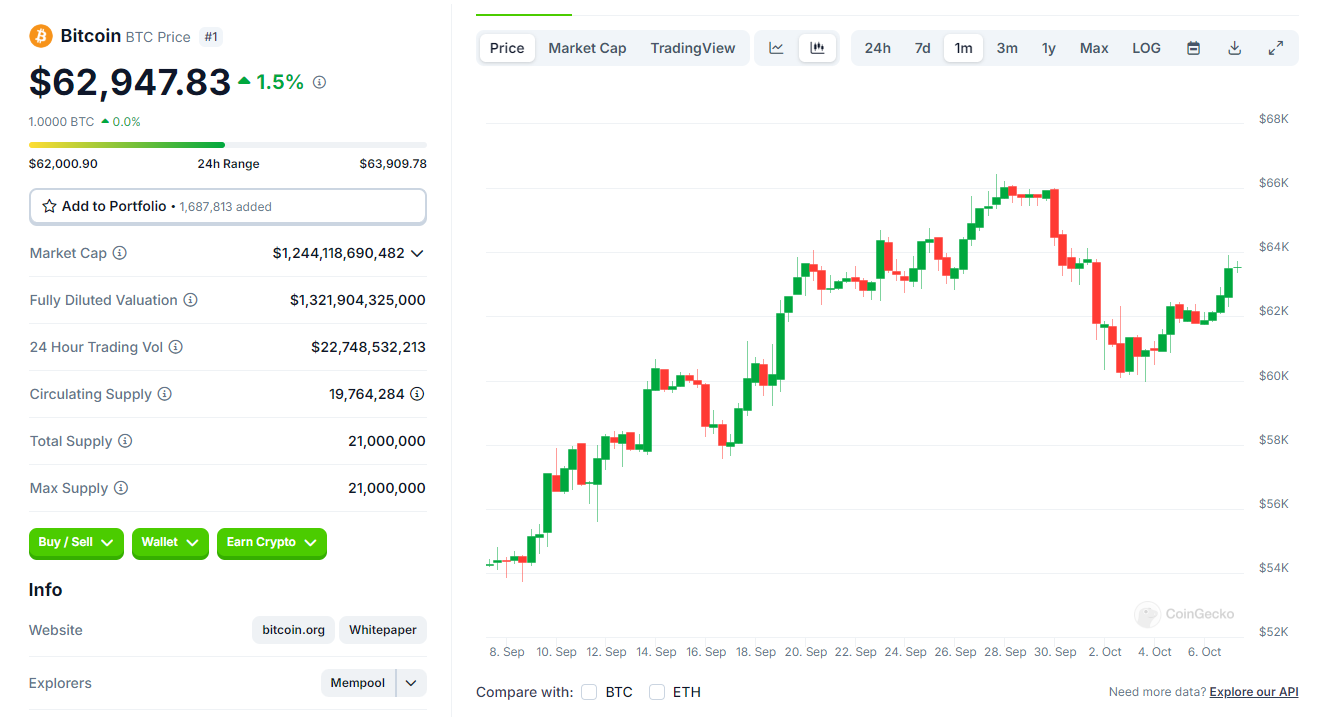Click the #1 rank badge

[211, 37]
